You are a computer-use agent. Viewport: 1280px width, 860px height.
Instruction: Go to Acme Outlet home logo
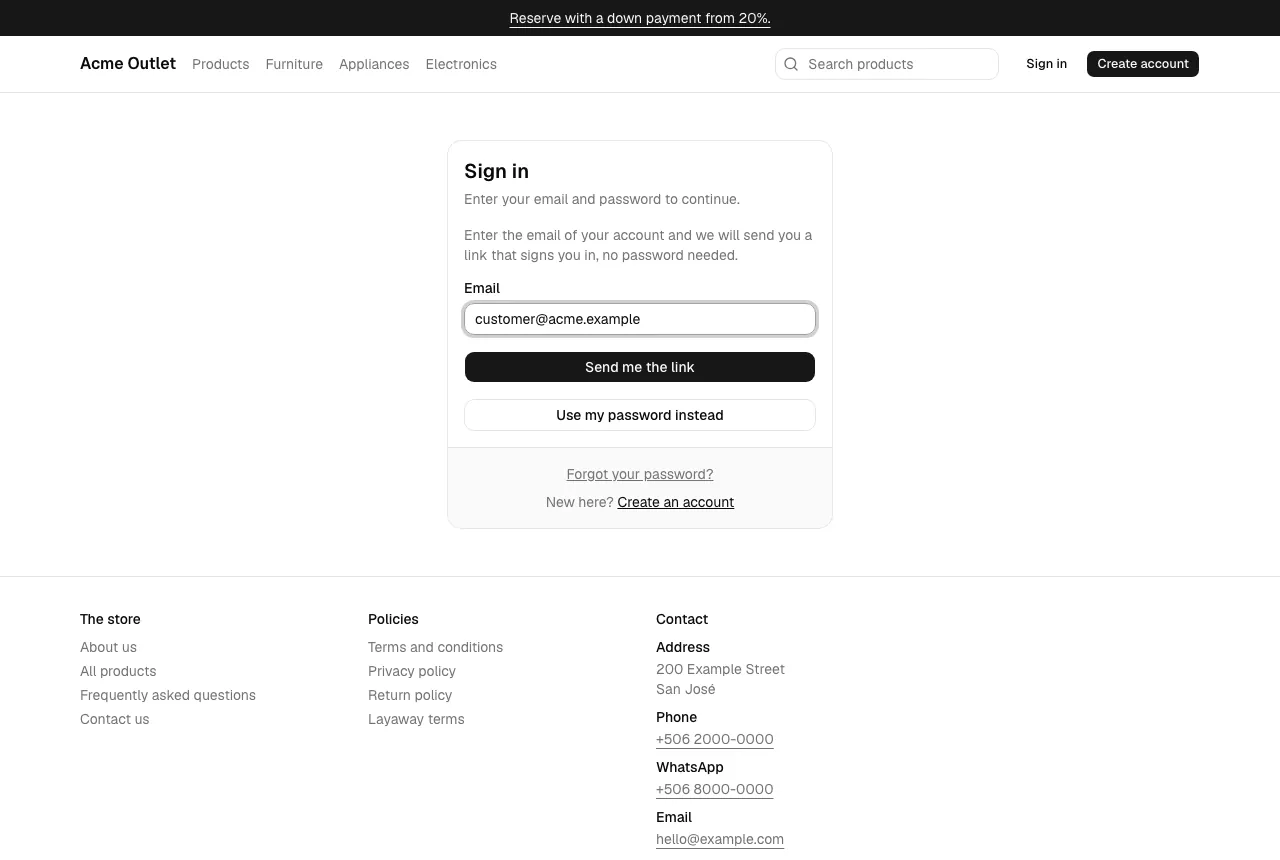(128, 64)
